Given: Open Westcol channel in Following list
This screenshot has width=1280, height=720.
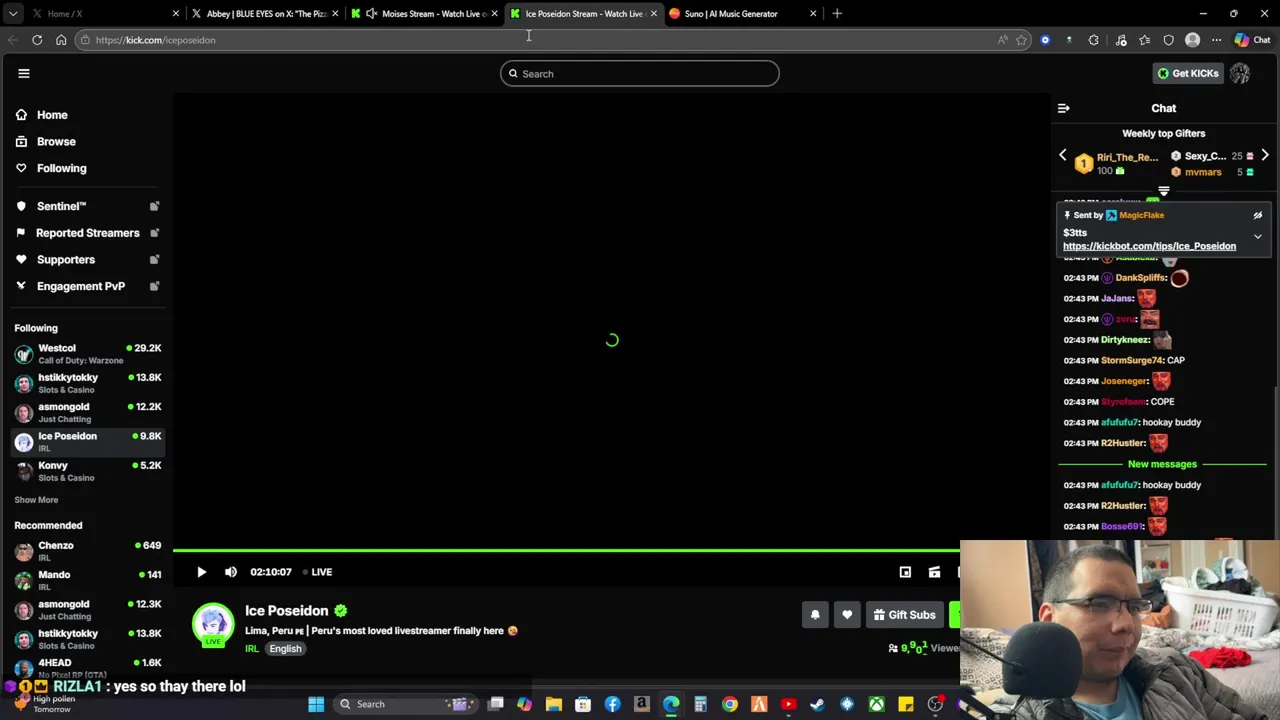Looking at the screenshot, I should 88,354.
